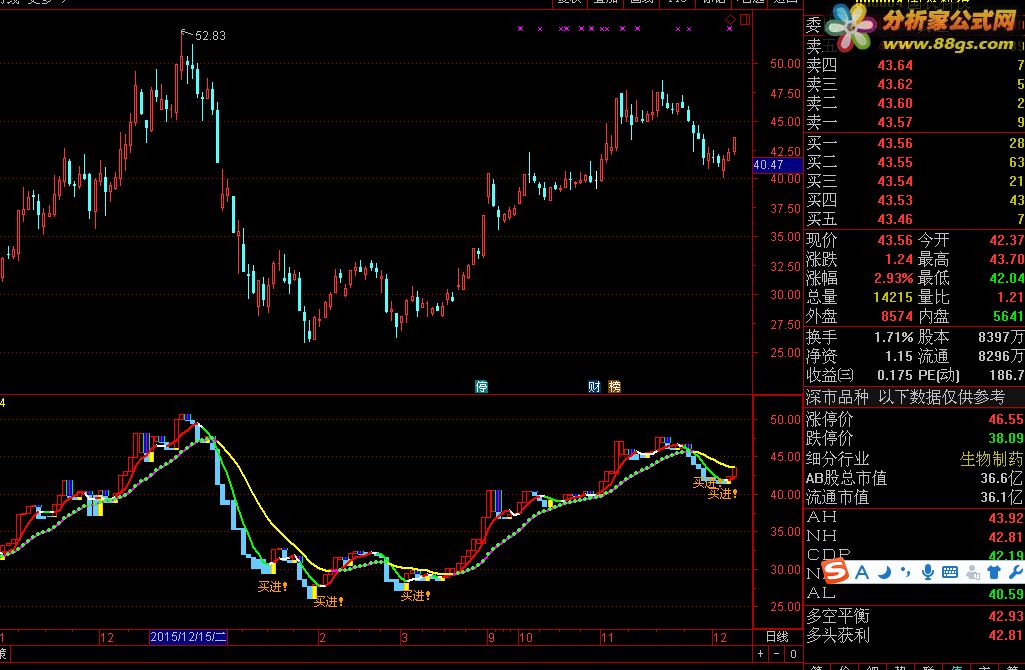This screenshot has height=670, width=1025.
Task: Click the highlighted date 2015/12/15/二
Action: tap(188, 637)
